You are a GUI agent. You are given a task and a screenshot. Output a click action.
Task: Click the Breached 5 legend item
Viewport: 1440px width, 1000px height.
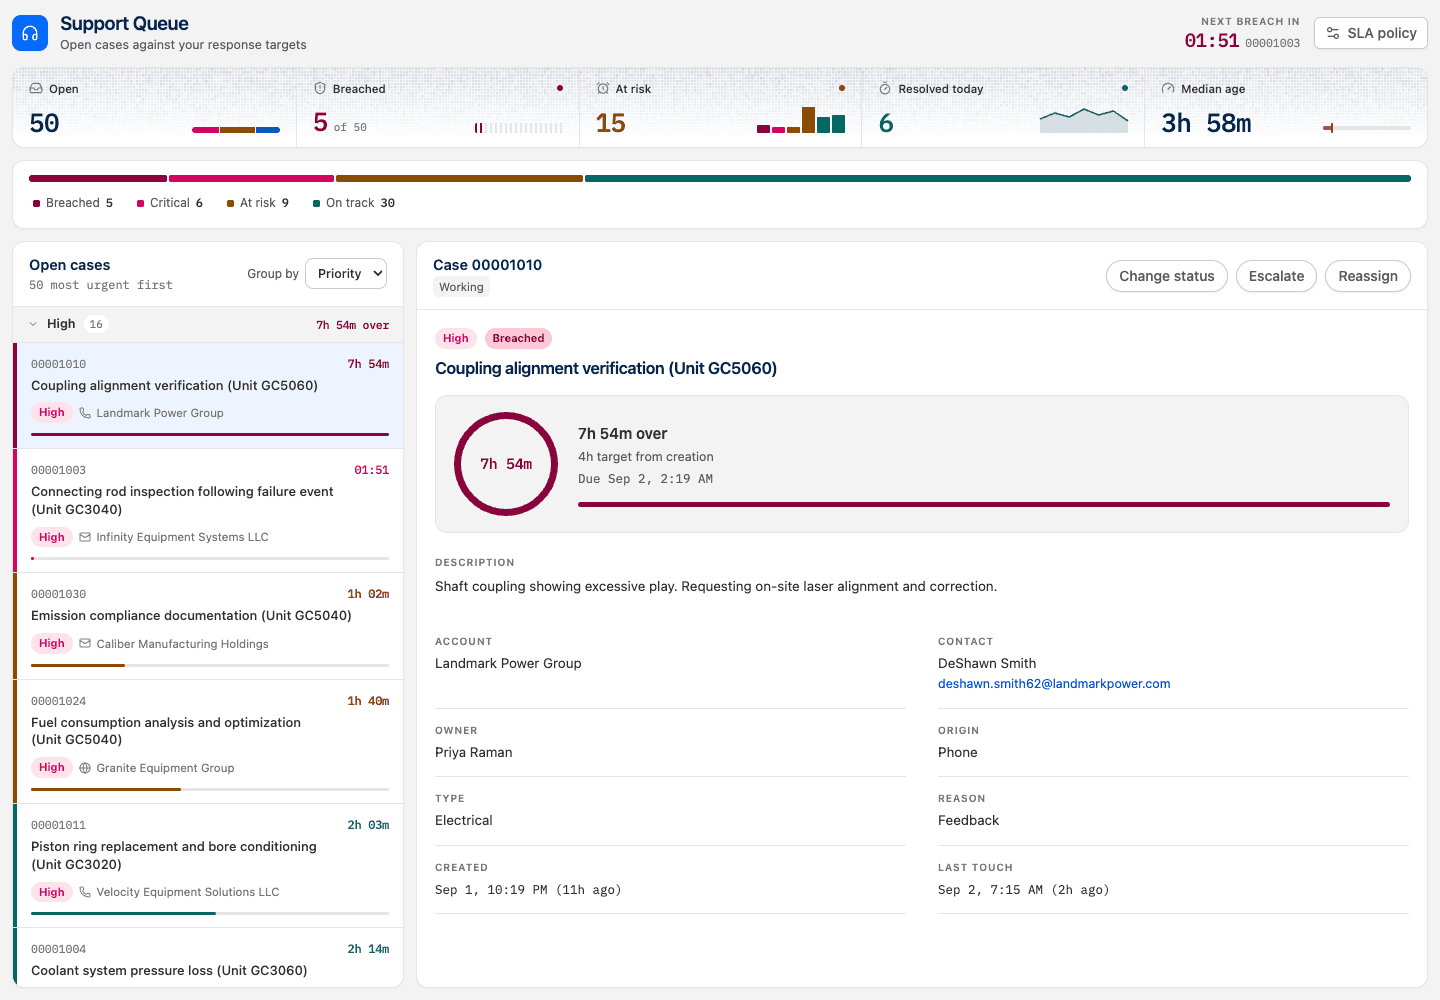pos(73,203)
